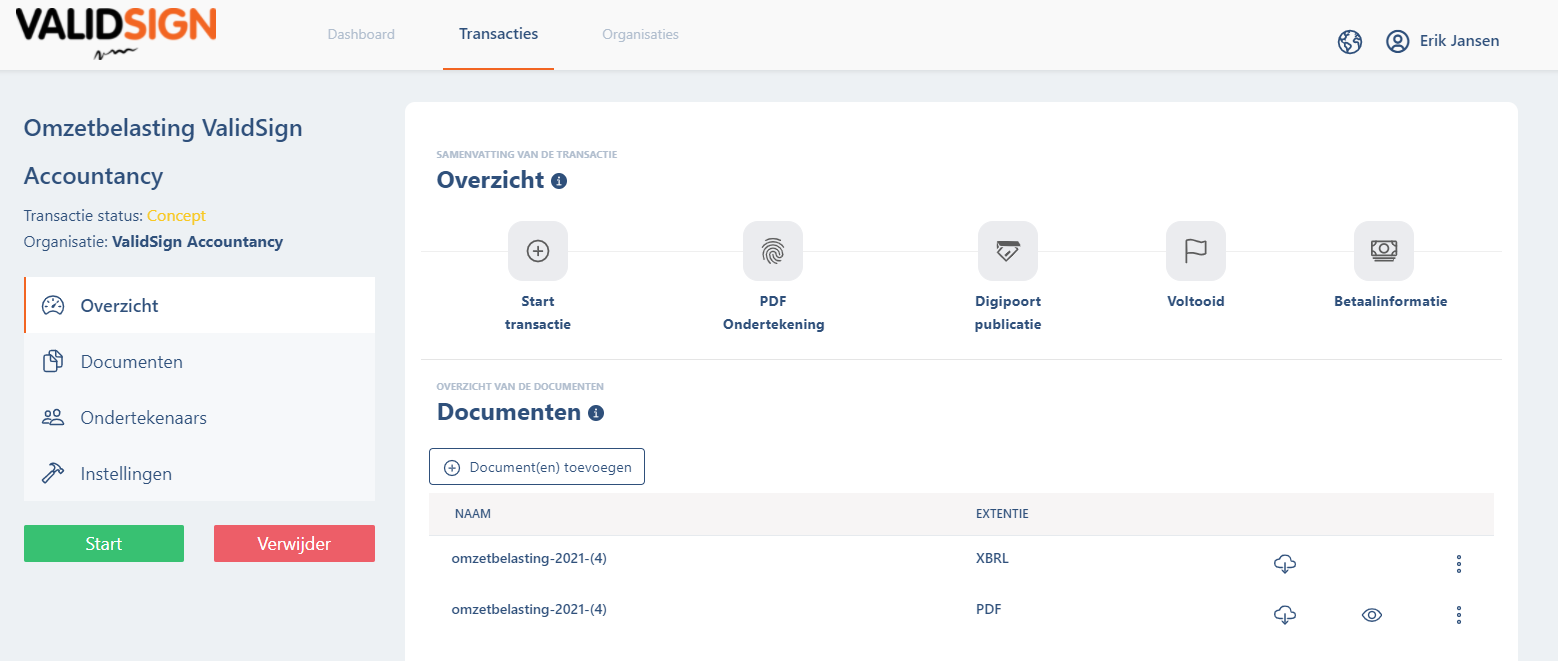Click the Betaalinformatie step label

pyautogui.click(x=1390, y=301)
